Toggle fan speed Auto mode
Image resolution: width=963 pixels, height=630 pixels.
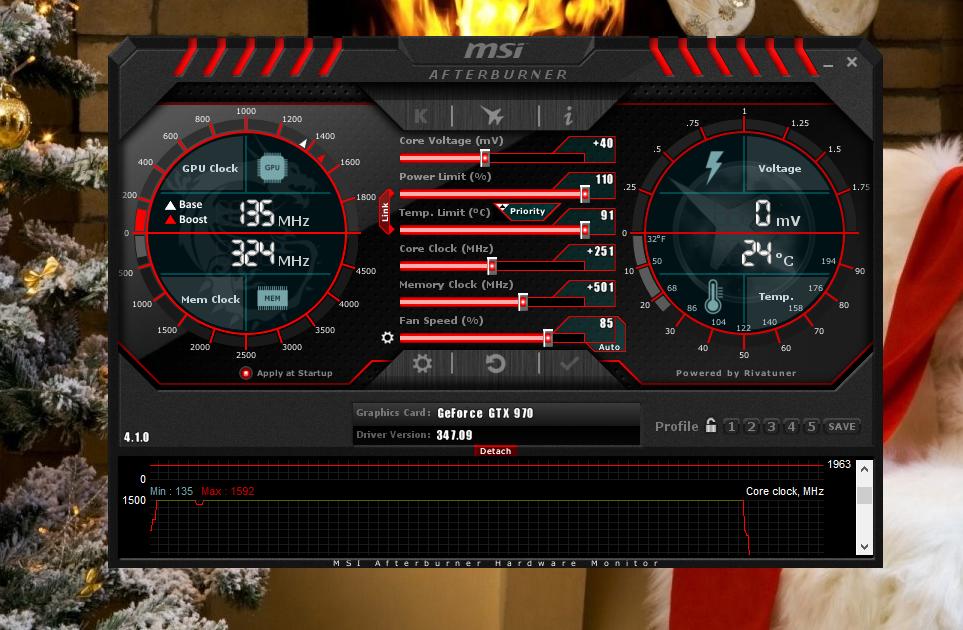[x=609, y=347]
